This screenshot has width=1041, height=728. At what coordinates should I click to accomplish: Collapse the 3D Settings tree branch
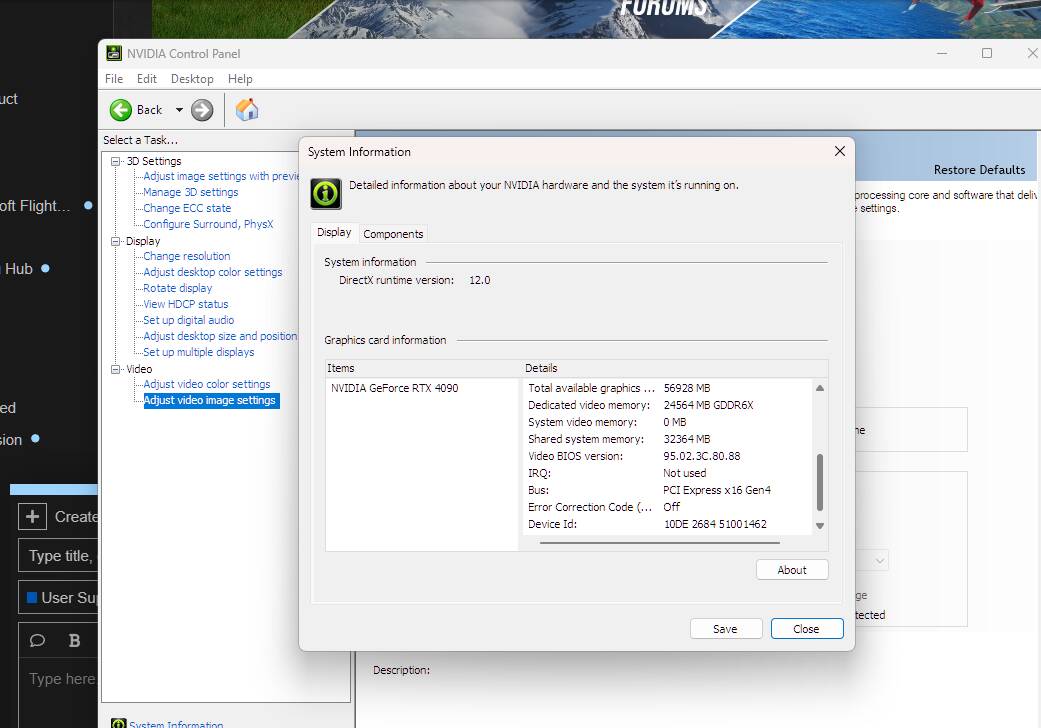[115, 161]
